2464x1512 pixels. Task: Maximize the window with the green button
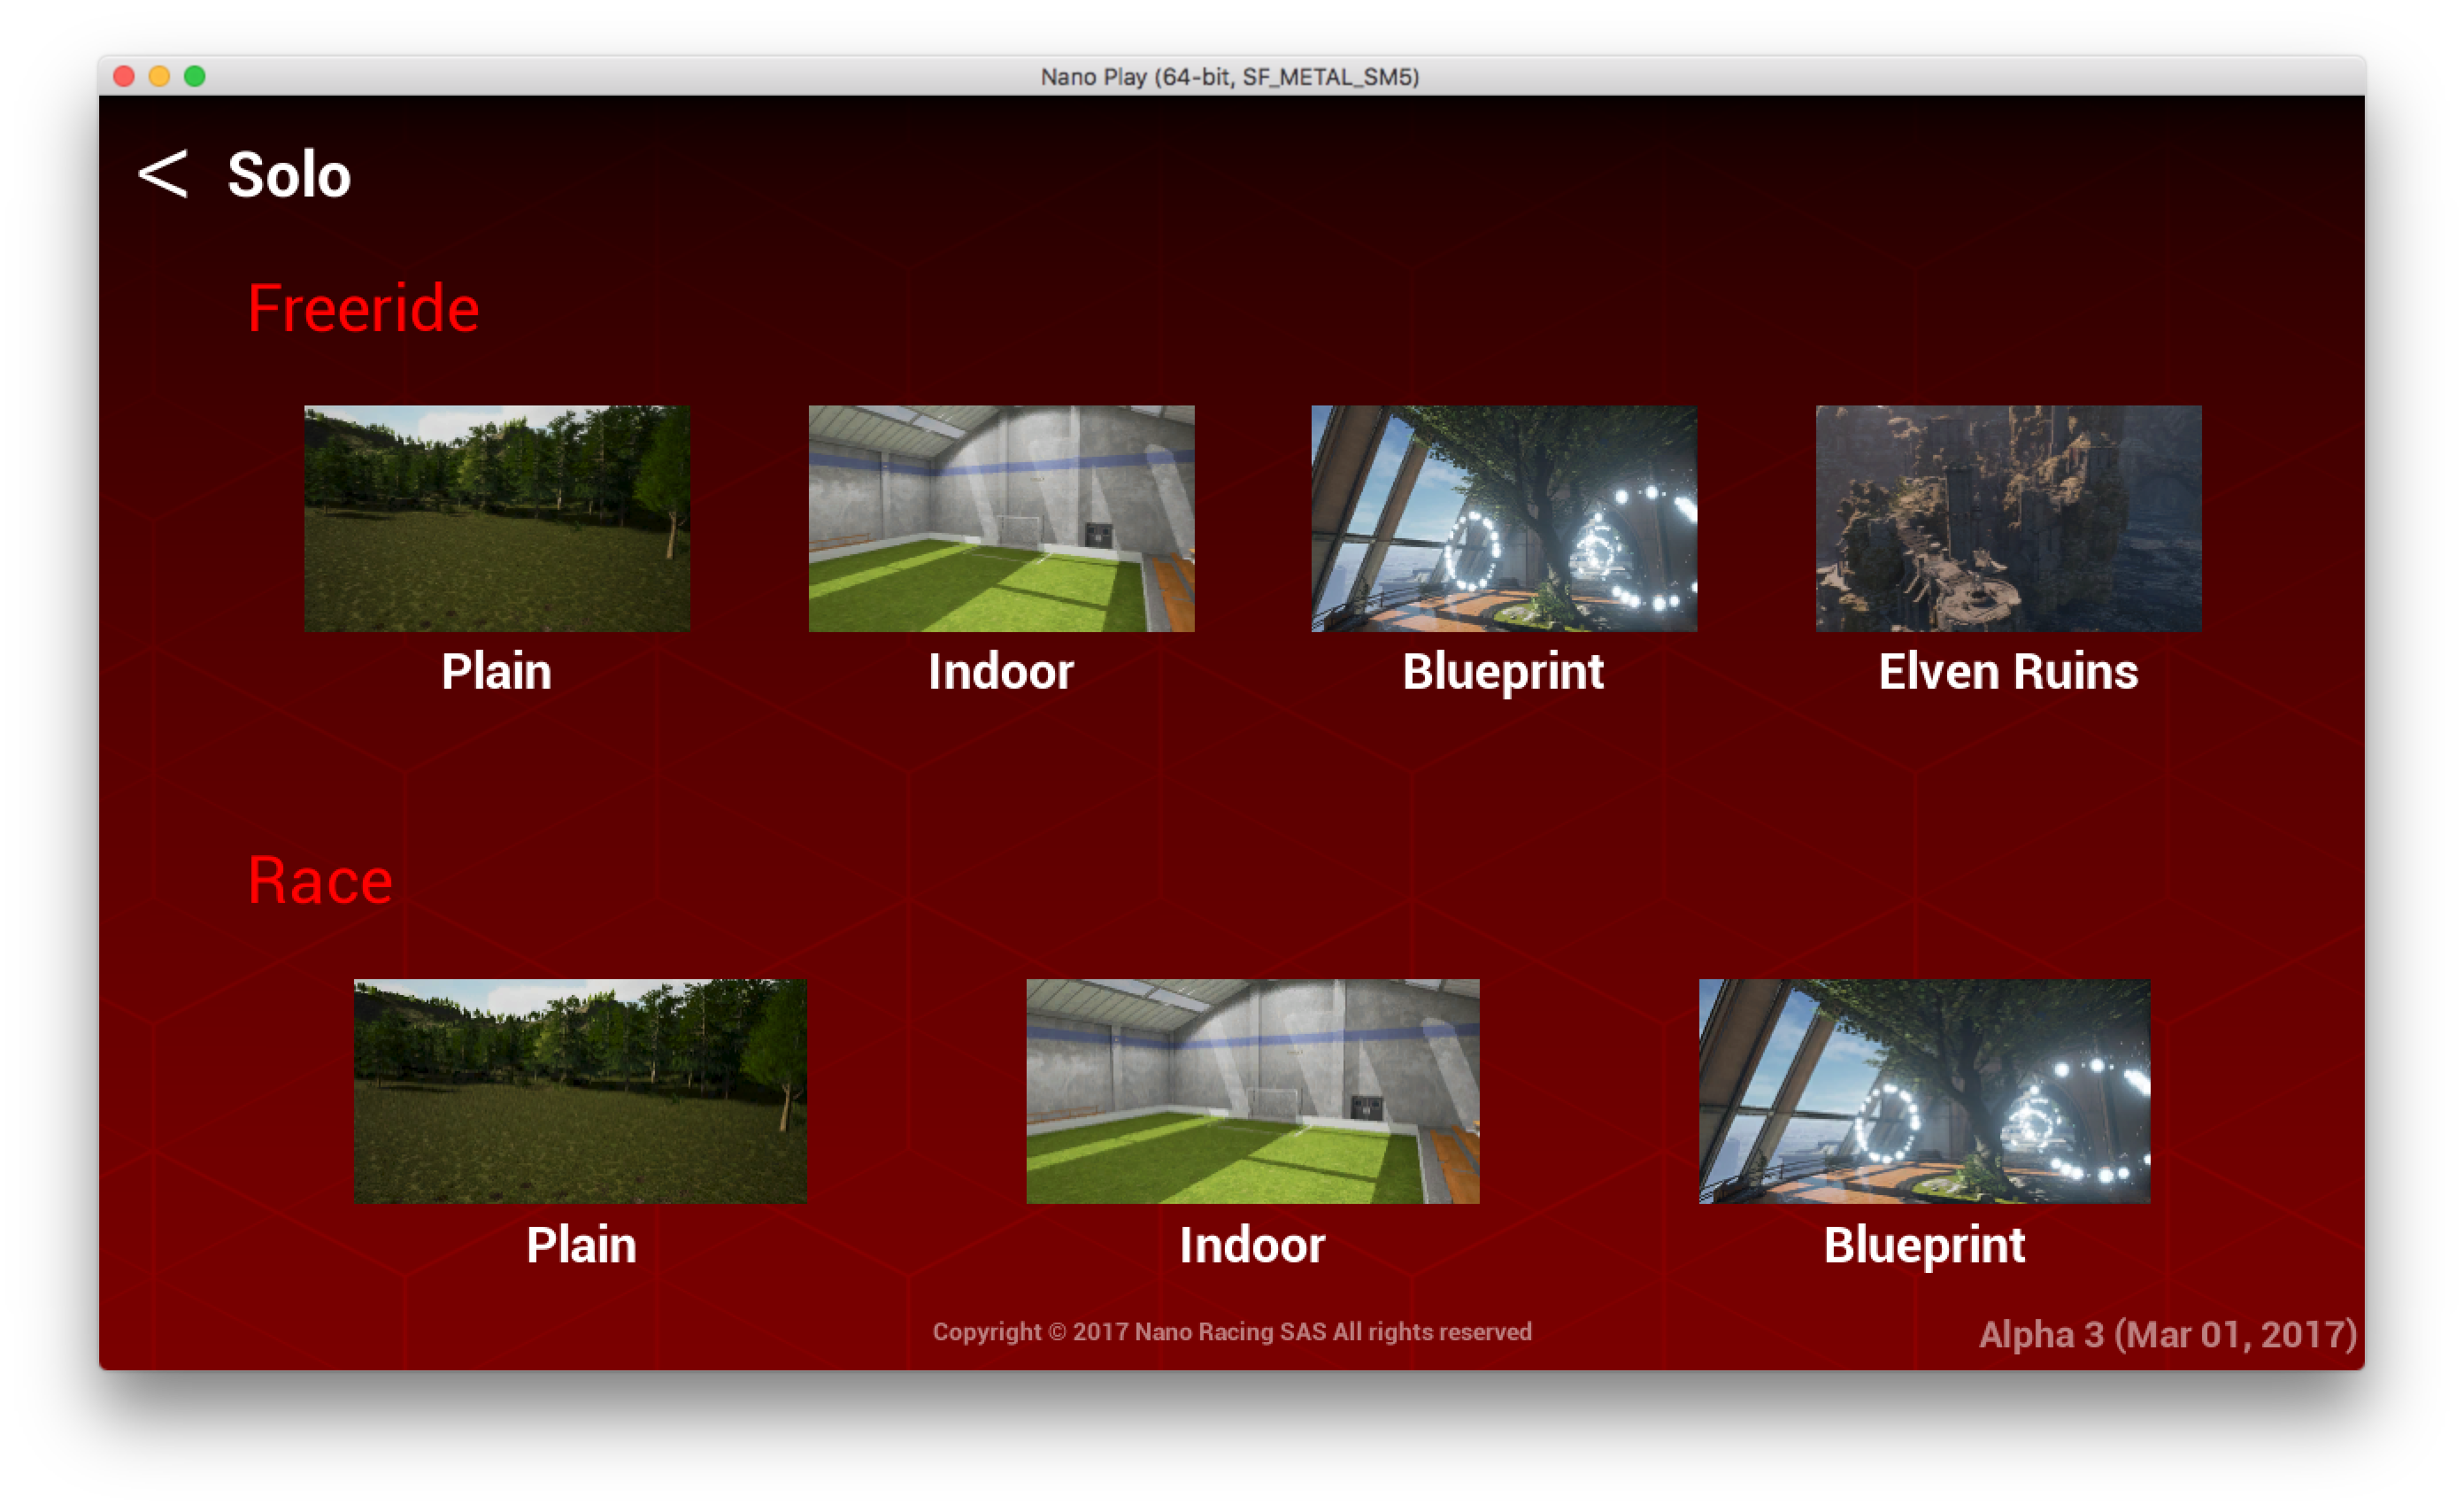(195, 76)
